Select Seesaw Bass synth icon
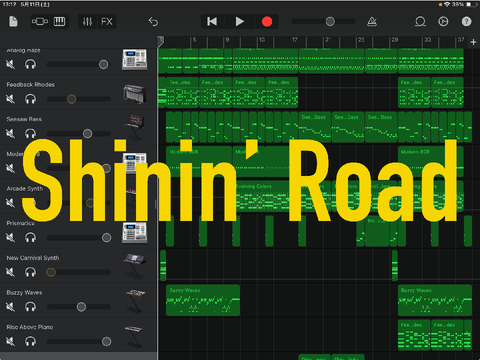Screen dimensions: 480x360 tap(135, 126)
